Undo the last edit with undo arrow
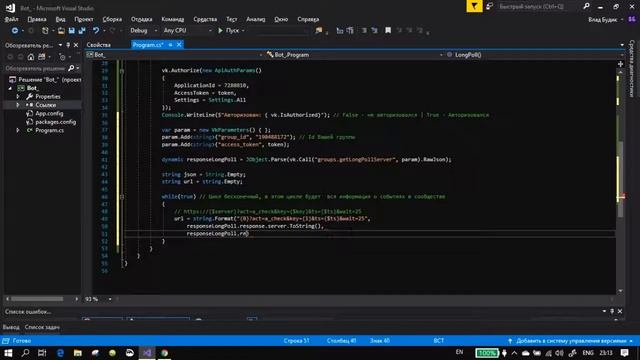 96,31
